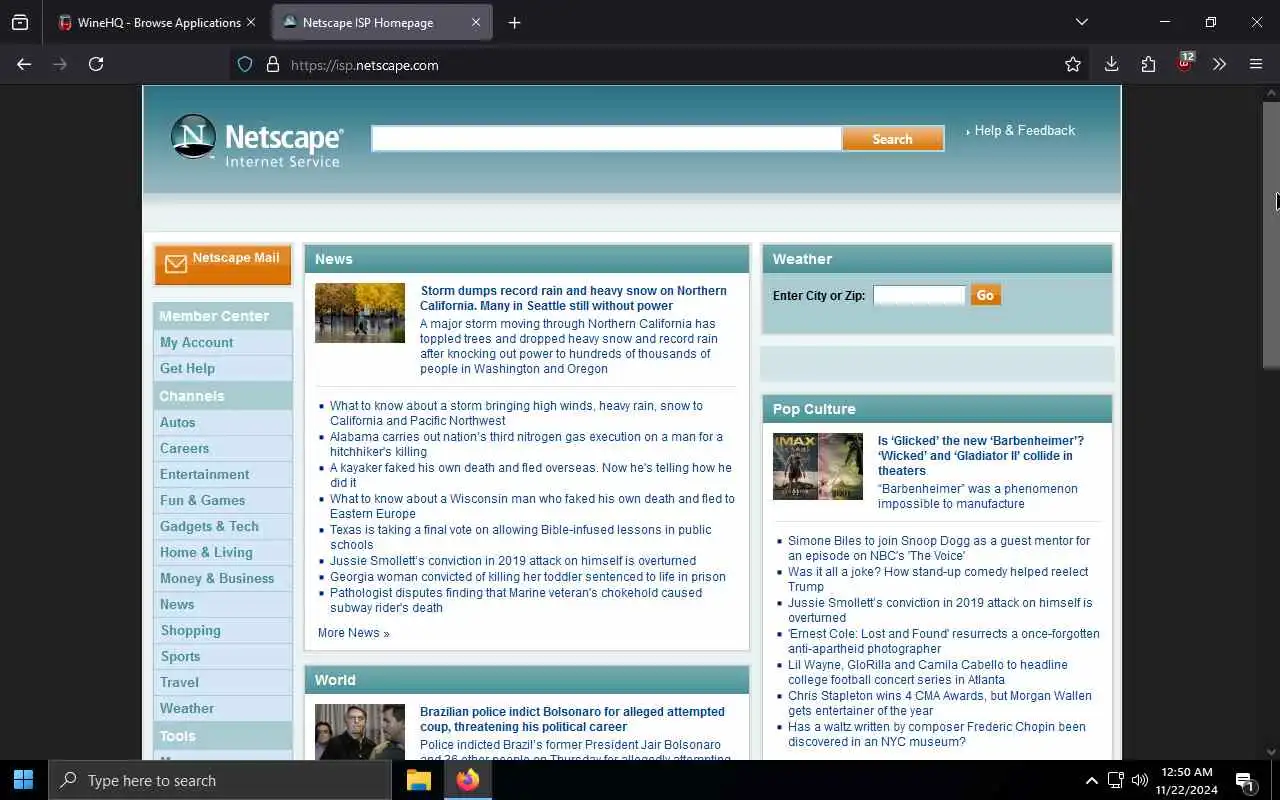
Task: Click the Windows taskbar search box
Action: 220,780
